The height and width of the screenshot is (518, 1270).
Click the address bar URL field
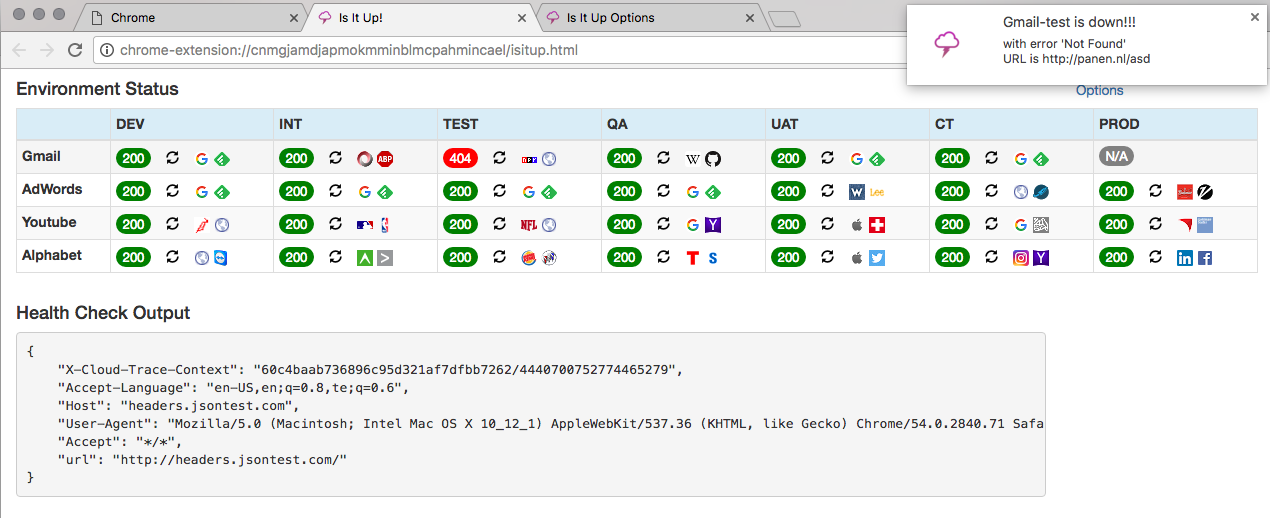(500, 50)
